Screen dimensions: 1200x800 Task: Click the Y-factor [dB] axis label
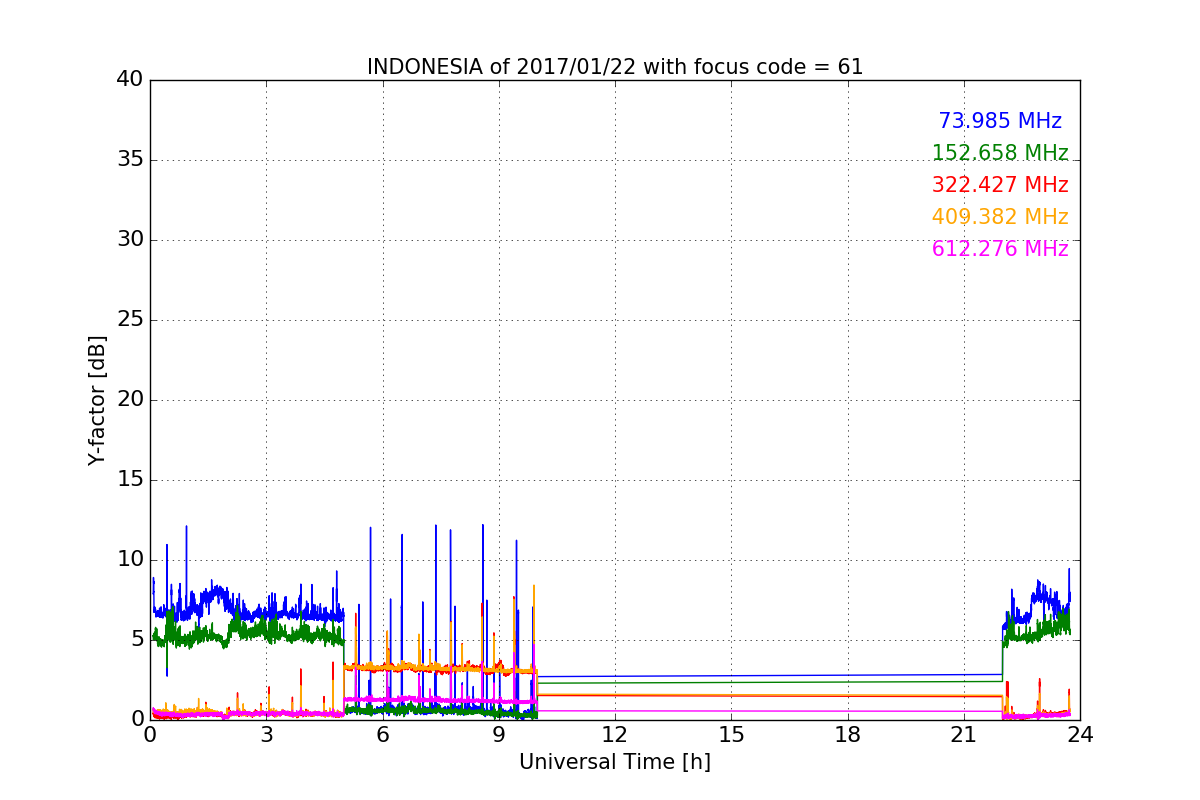point(97,400)
